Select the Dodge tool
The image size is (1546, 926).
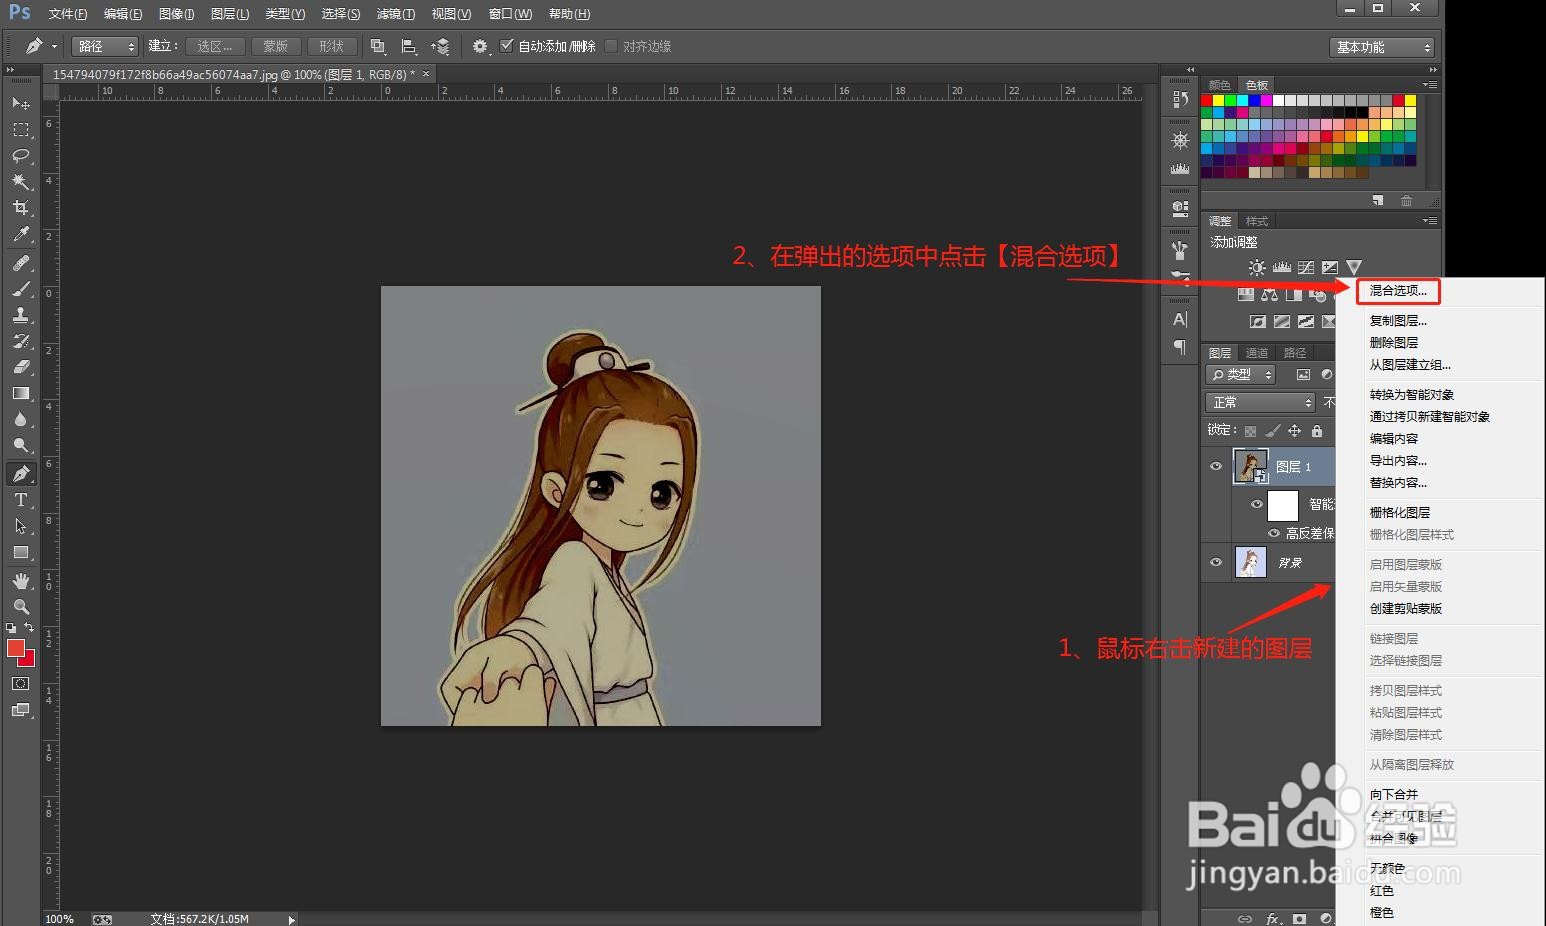pos(20,445)
